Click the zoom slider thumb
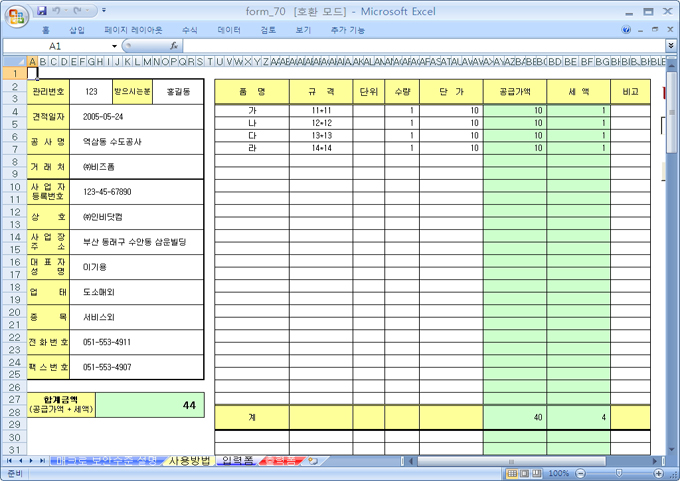Image resolution: width=680 pixels, height=481 pixels. click(x=619, y=473)
